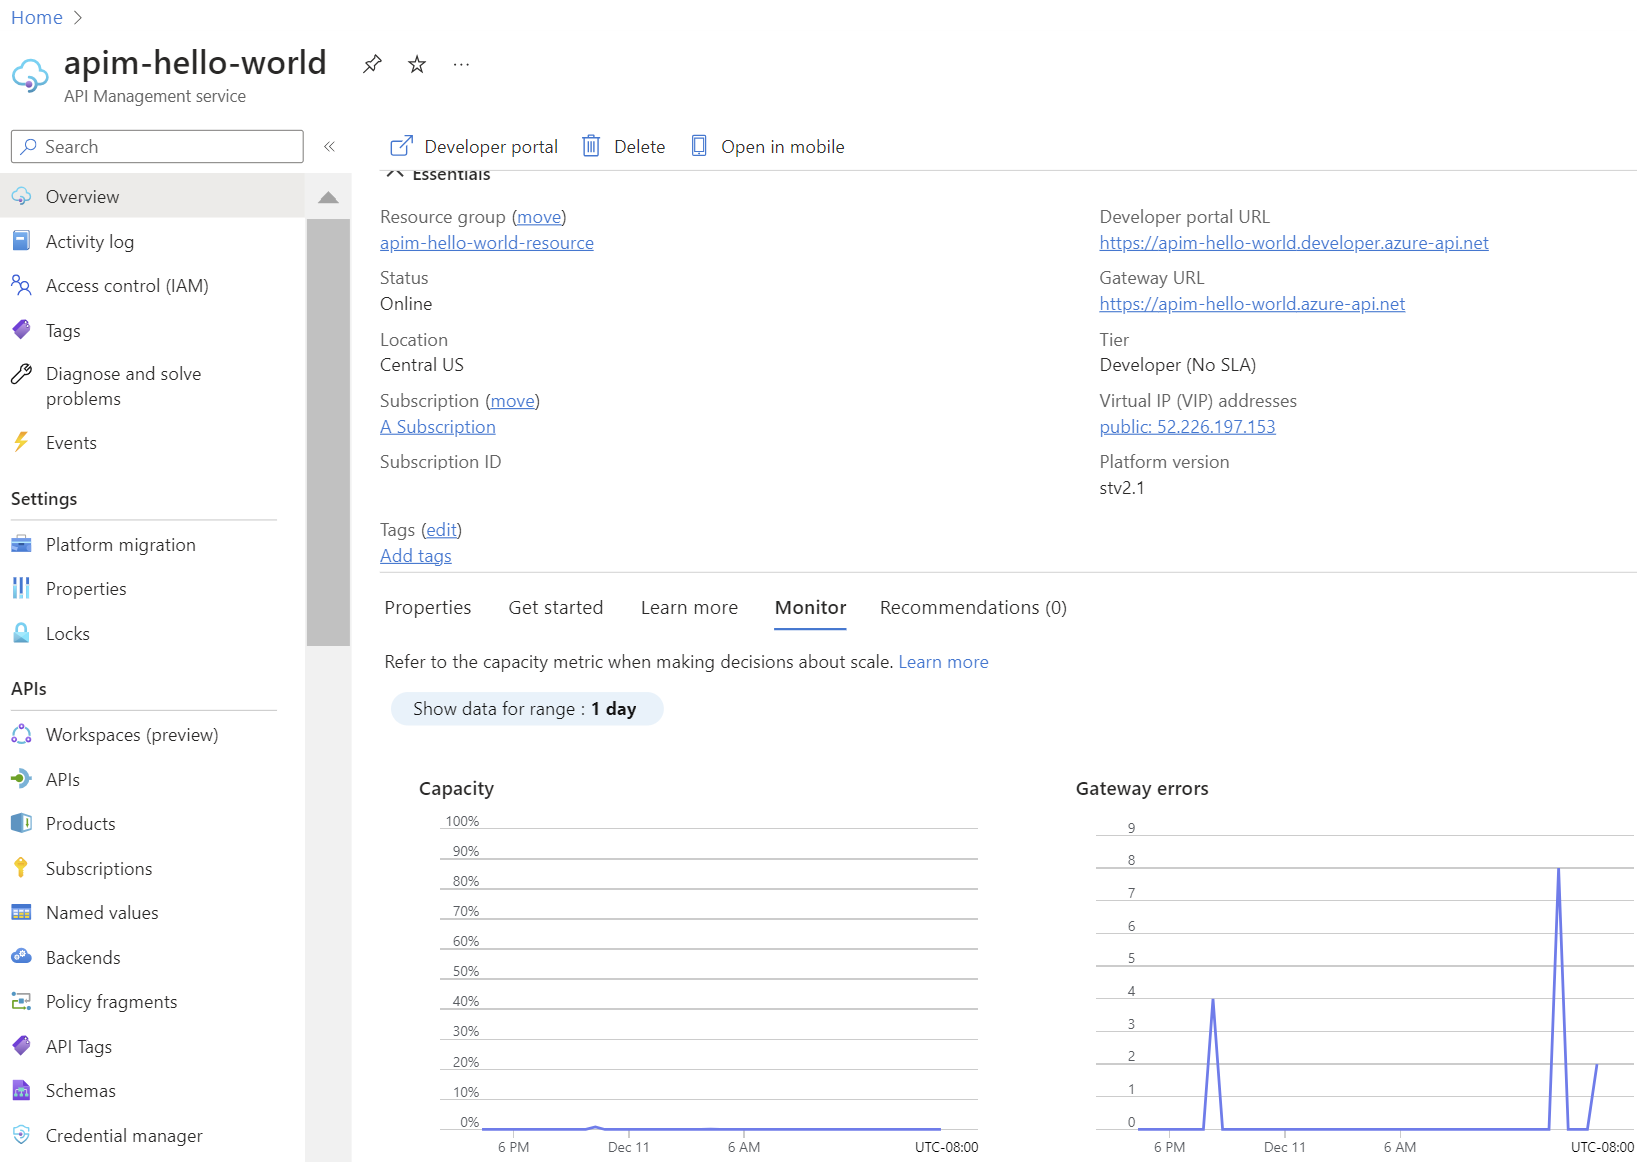1637x1162 pixels.
Task: Click the Tags icon in sidebar
Action: (21, 330)
